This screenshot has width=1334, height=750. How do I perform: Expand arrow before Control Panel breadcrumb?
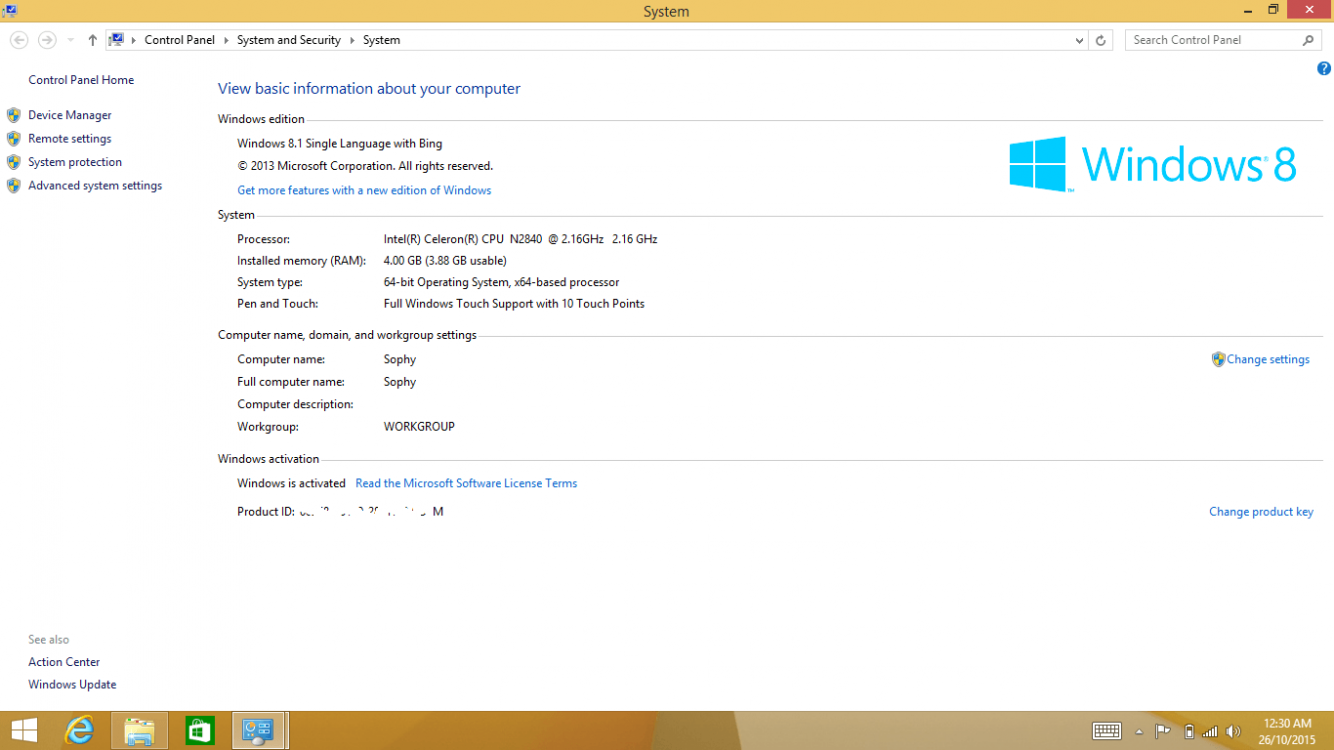tap(134, 40)
